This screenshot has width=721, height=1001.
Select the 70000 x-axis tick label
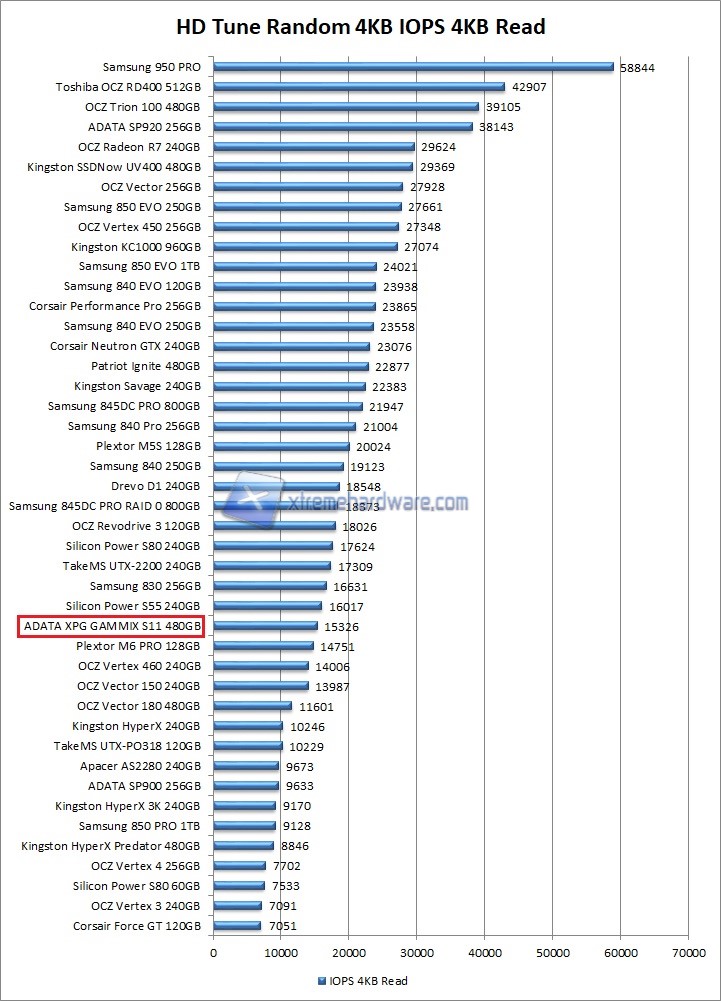pos(688,954)
